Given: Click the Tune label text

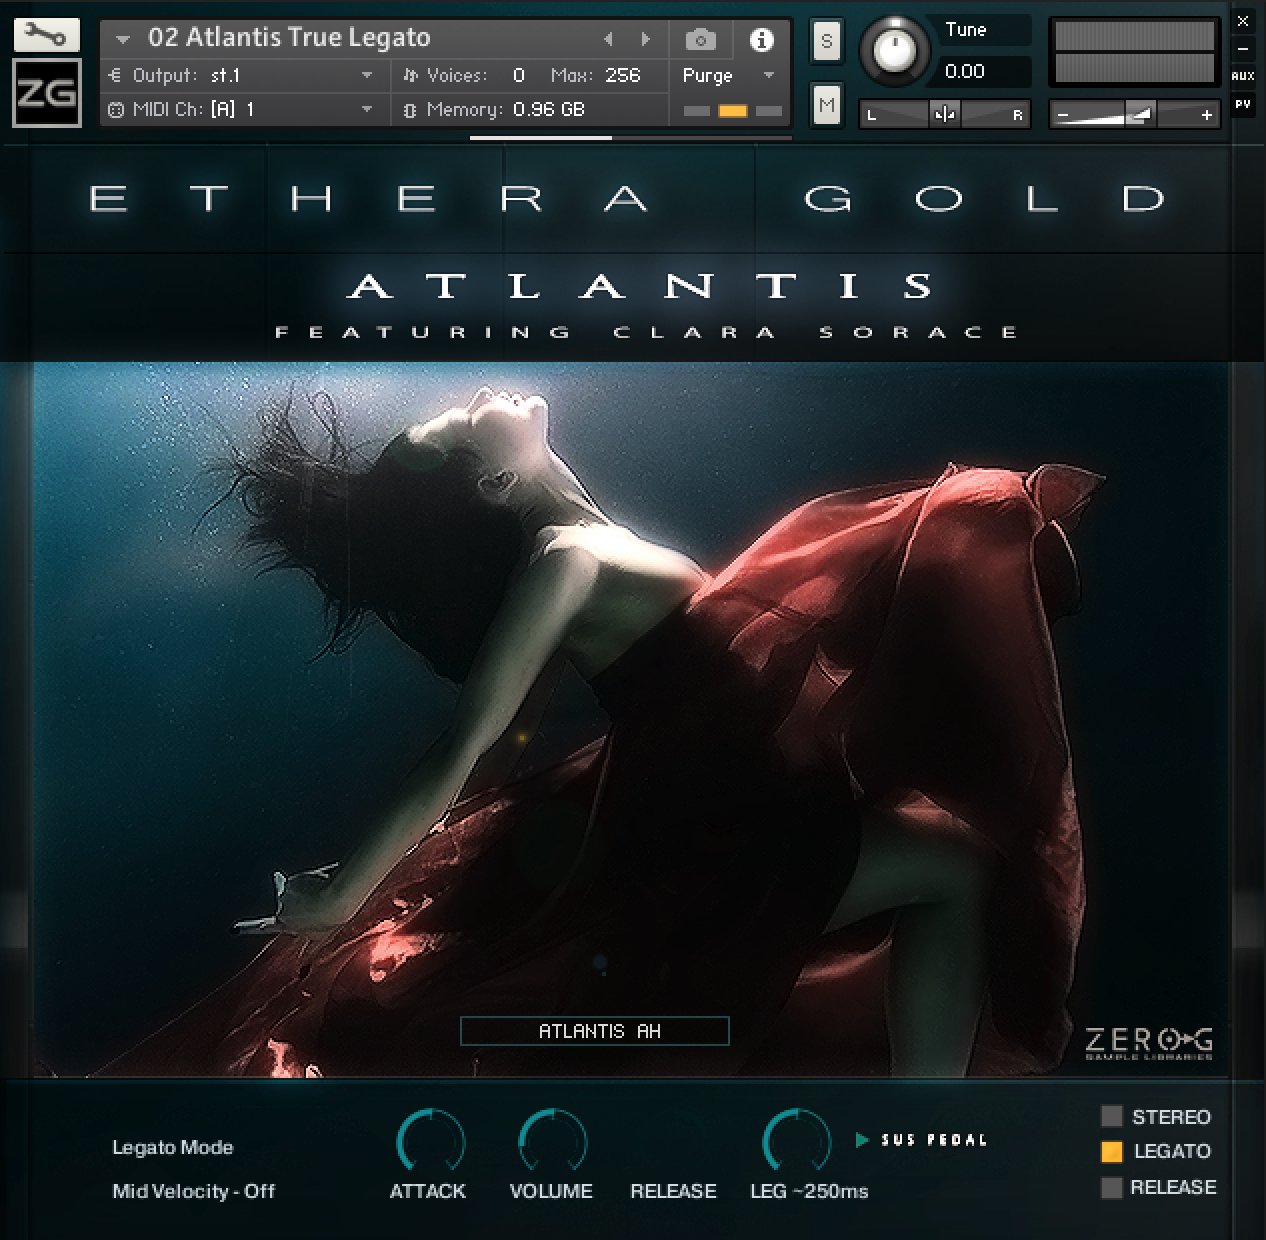Looking at the screenshot, I should click(x=966, y=30).
